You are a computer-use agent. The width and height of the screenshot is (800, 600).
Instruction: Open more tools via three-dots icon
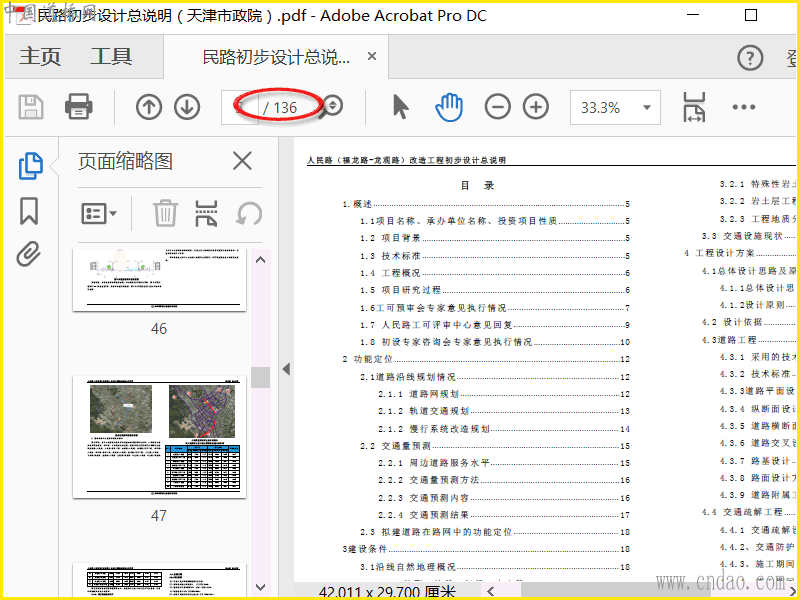743,107
